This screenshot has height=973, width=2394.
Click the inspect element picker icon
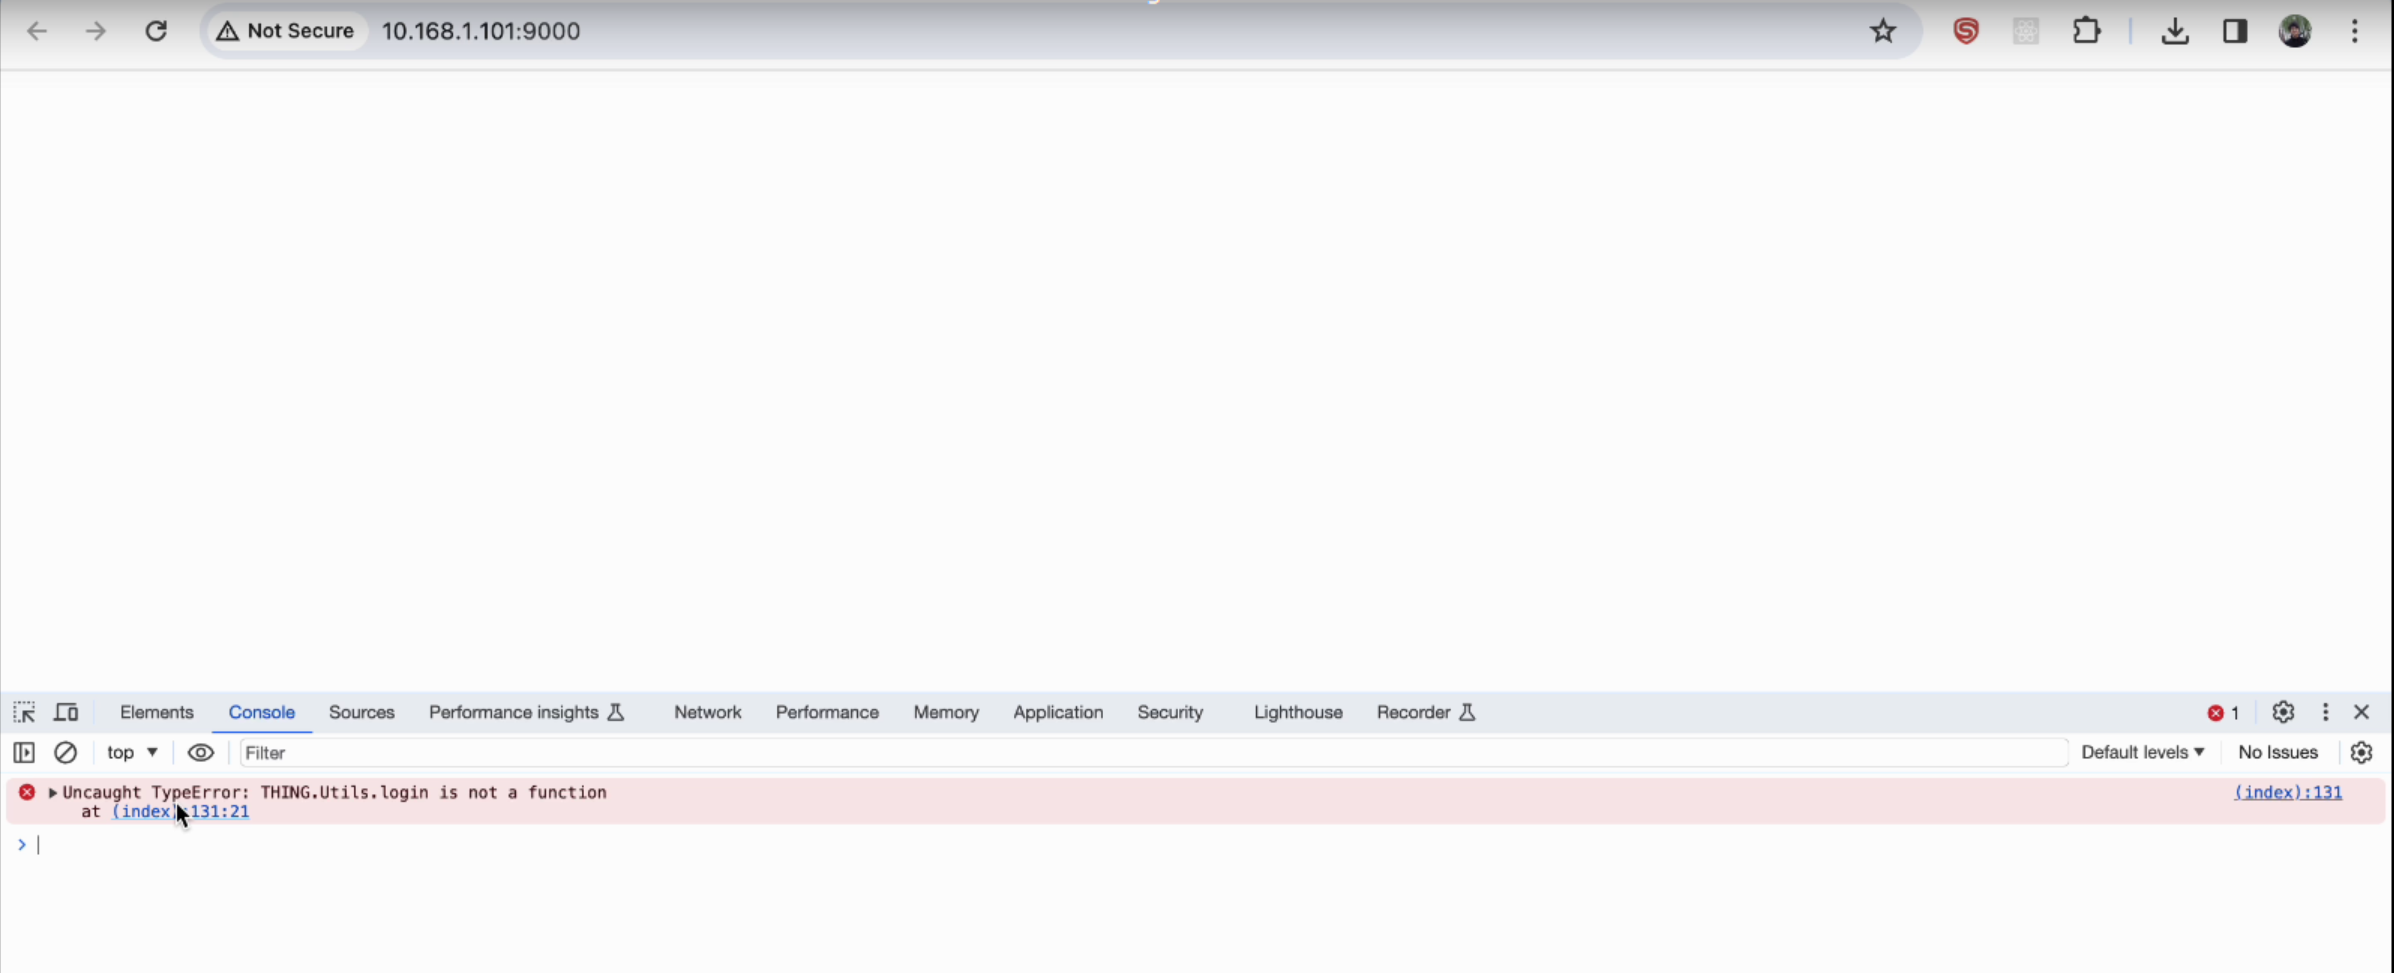24,712
